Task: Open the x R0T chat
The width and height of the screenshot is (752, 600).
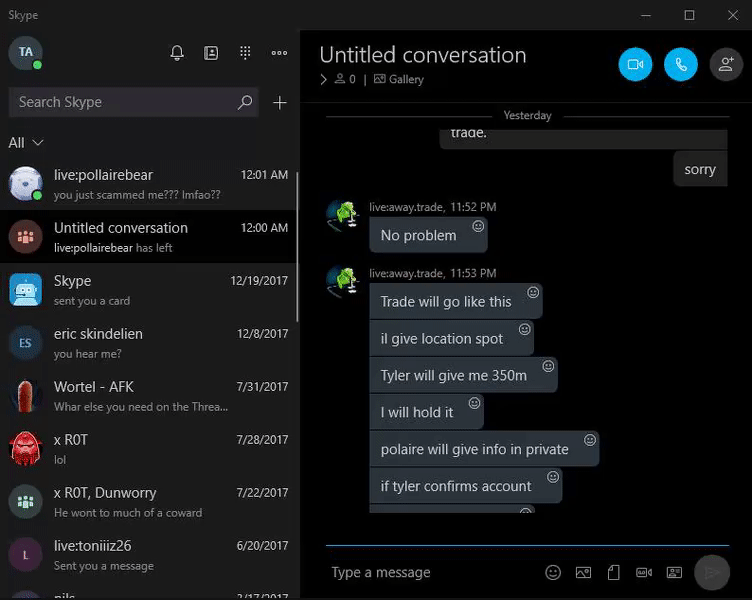Action: click(149, 448)
